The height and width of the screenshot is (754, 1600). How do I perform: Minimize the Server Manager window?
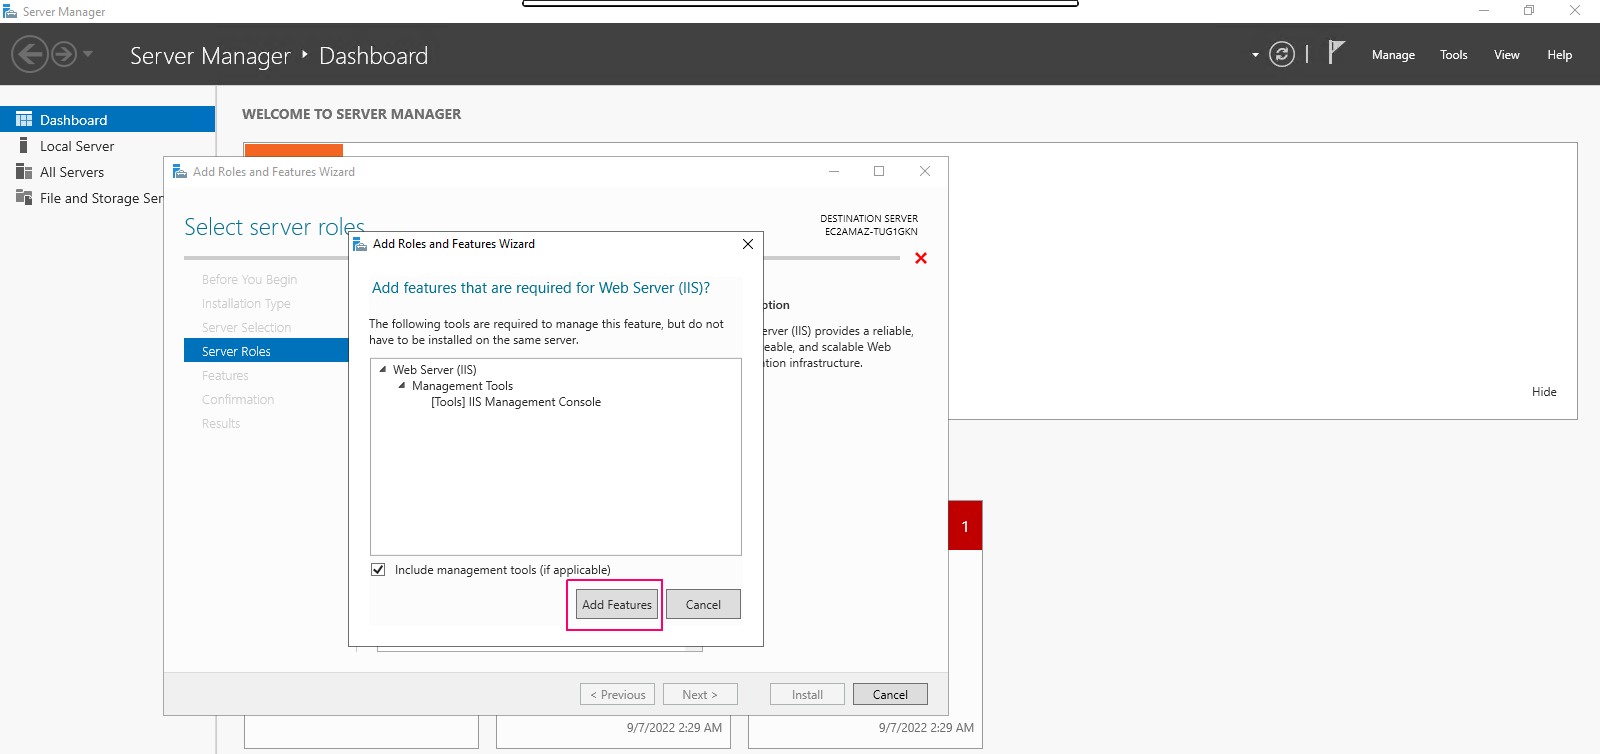click(1484, 11)
